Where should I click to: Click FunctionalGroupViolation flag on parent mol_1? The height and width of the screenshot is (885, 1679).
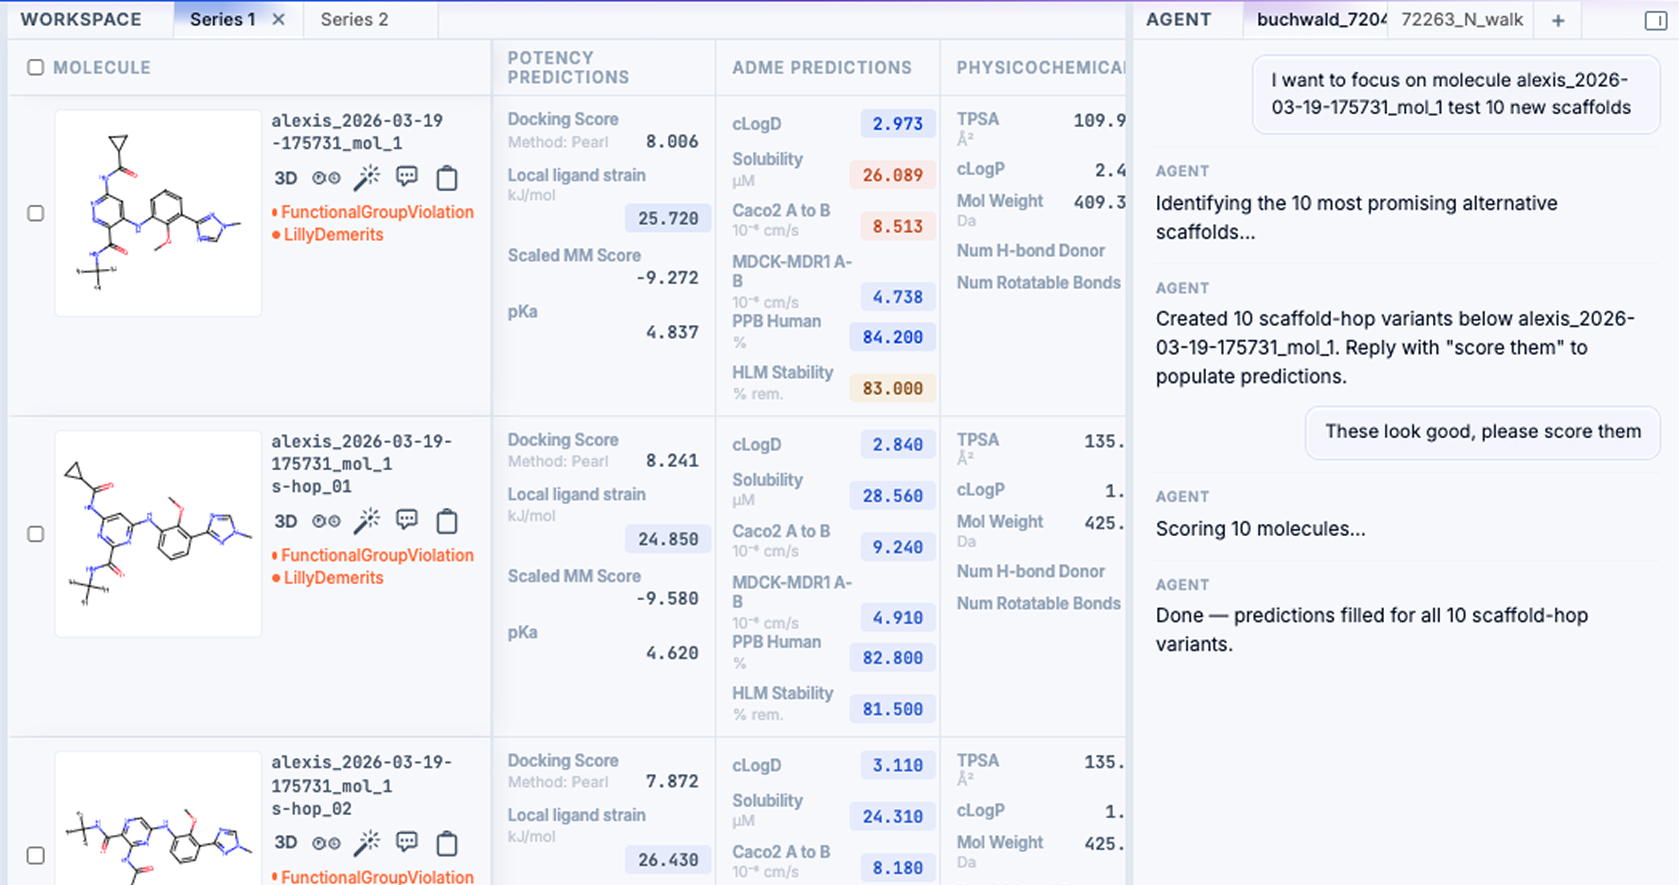click(373, 212)
